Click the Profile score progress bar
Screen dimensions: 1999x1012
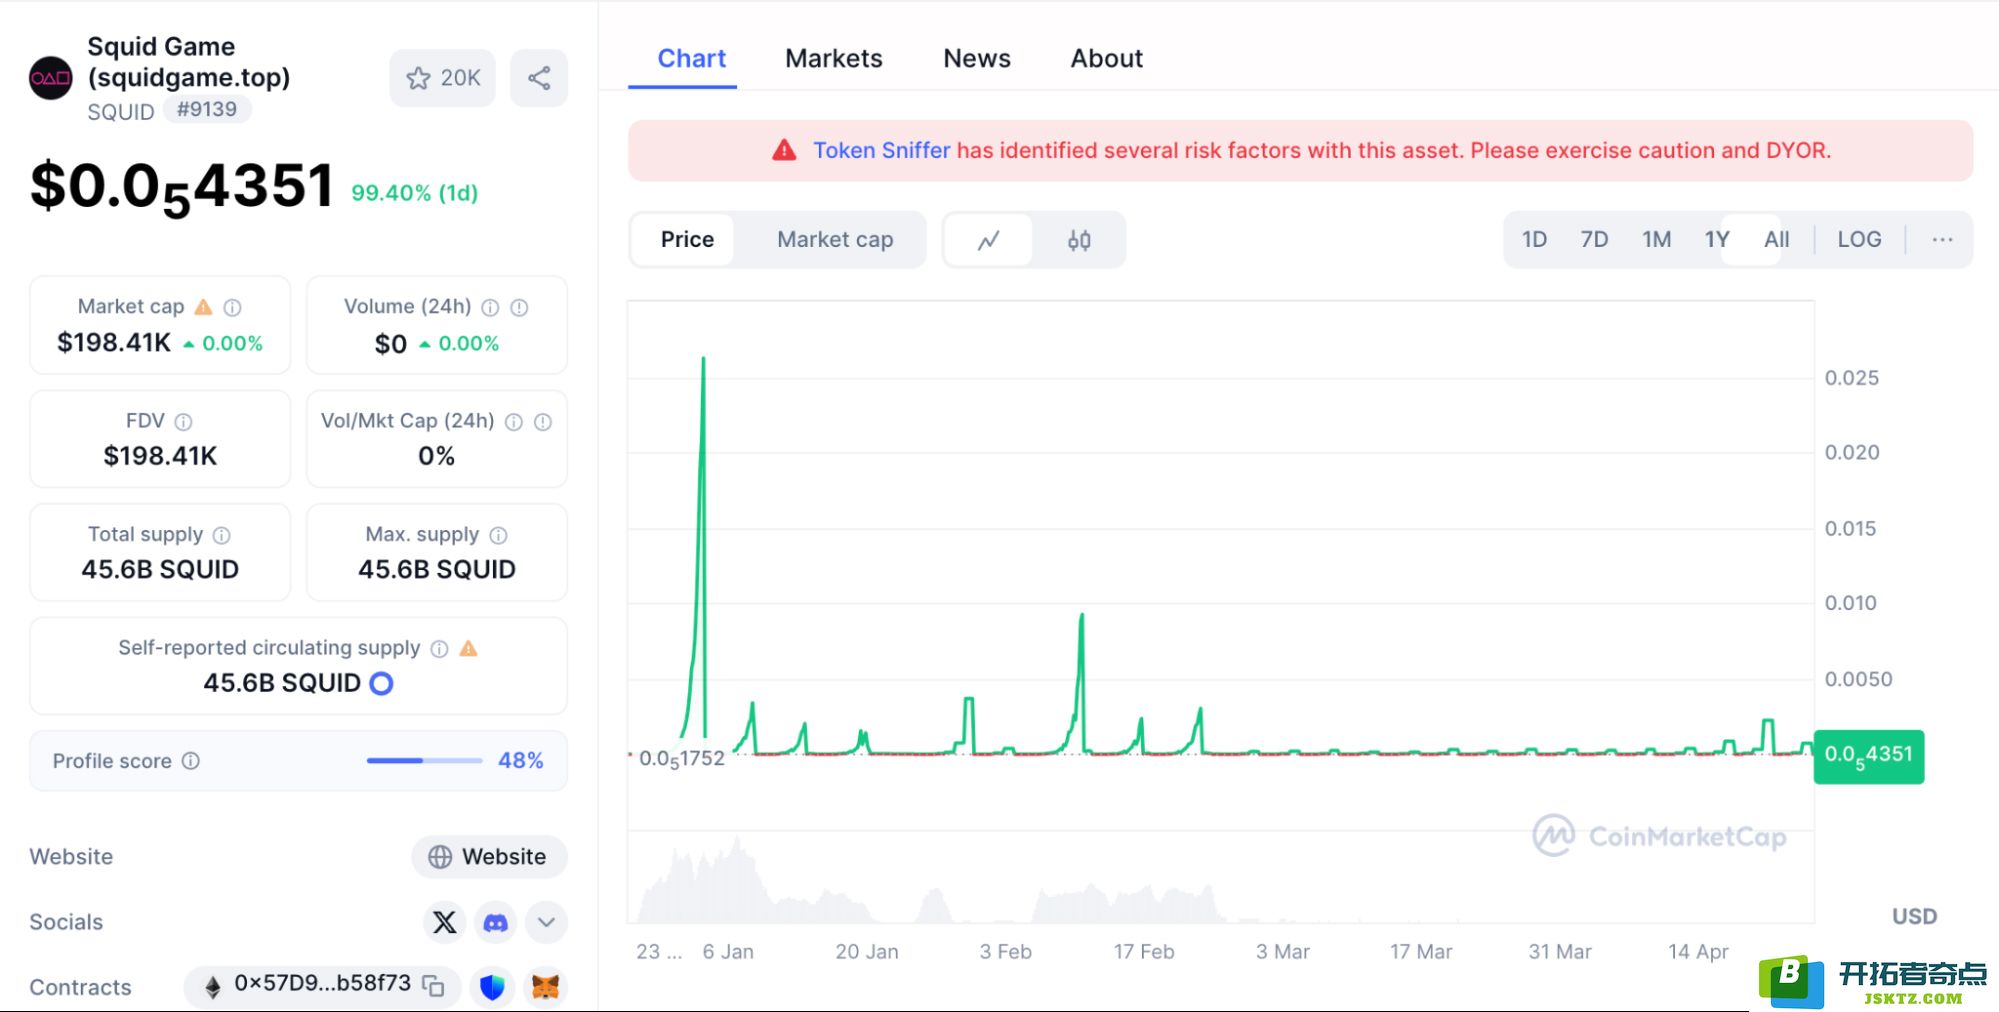[x=424, y=761]
